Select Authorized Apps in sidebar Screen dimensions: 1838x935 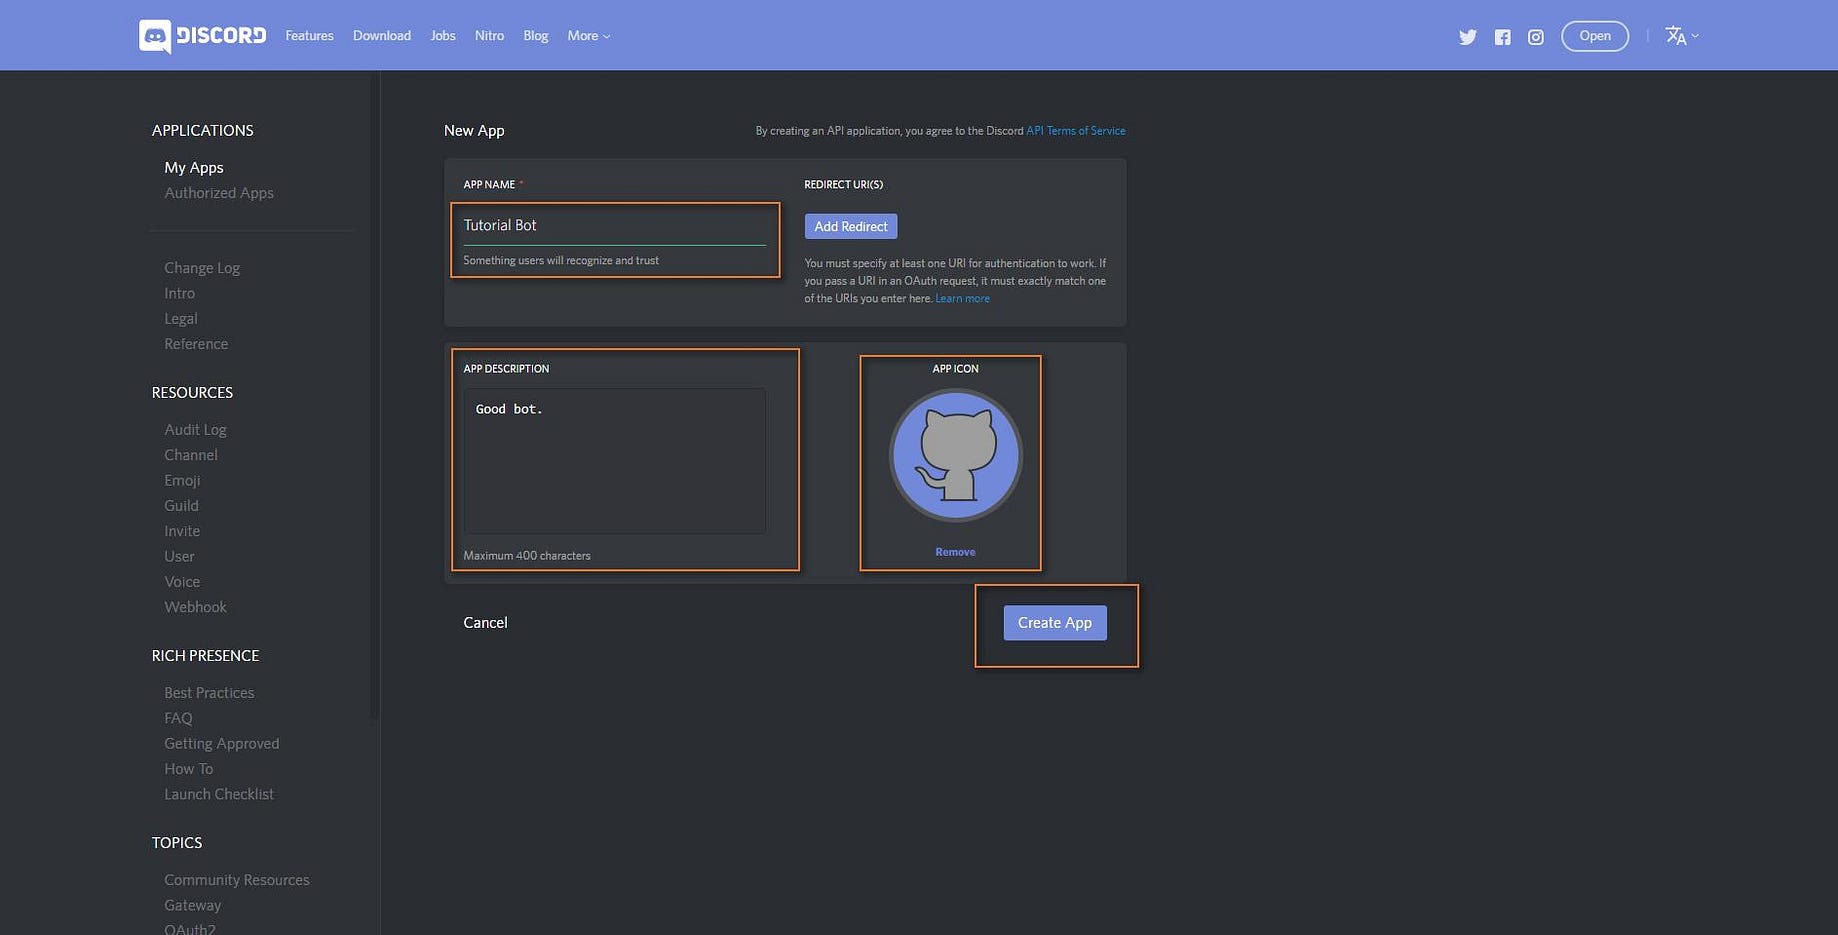click(219, 193)
